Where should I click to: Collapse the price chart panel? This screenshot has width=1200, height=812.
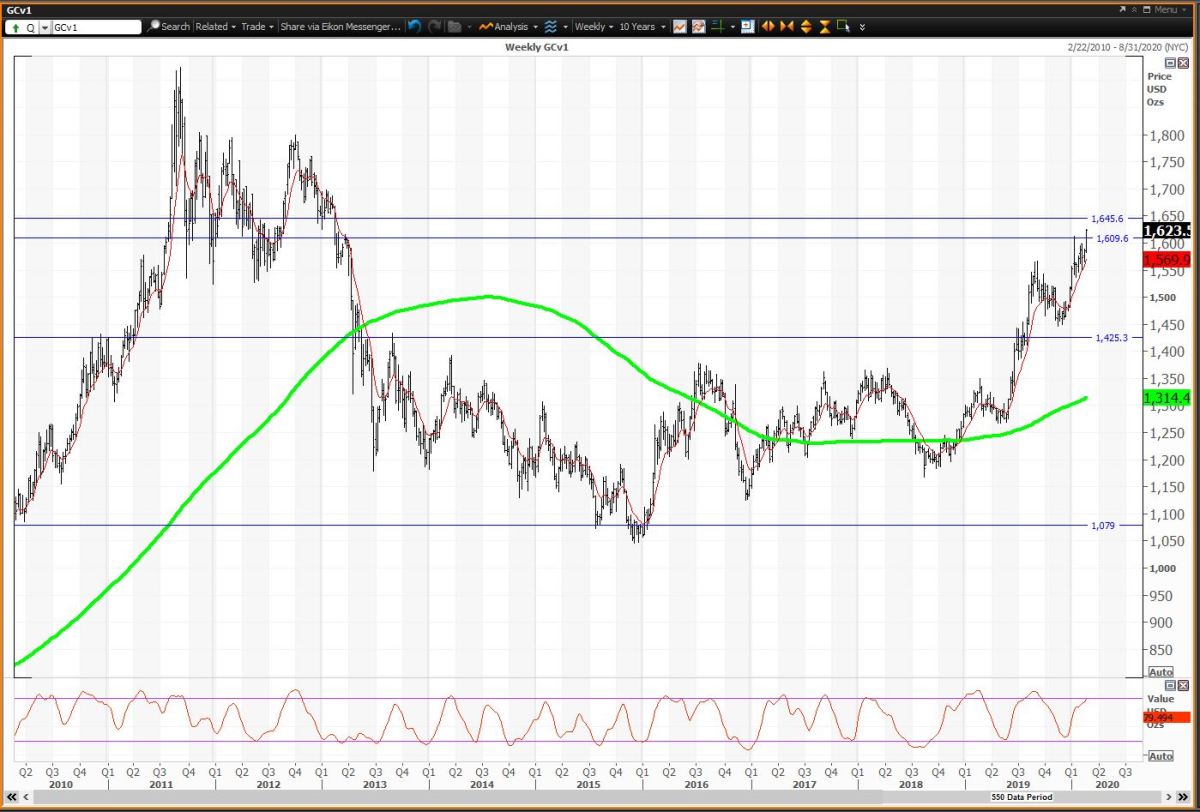(x=1171, y=63)
